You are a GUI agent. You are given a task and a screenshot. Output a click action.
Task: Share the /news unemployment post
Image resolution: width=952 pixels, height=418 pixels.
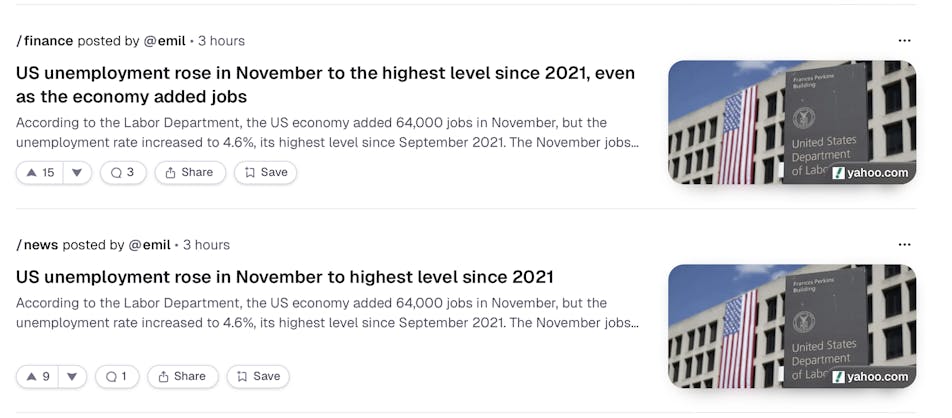coord(182,376)
